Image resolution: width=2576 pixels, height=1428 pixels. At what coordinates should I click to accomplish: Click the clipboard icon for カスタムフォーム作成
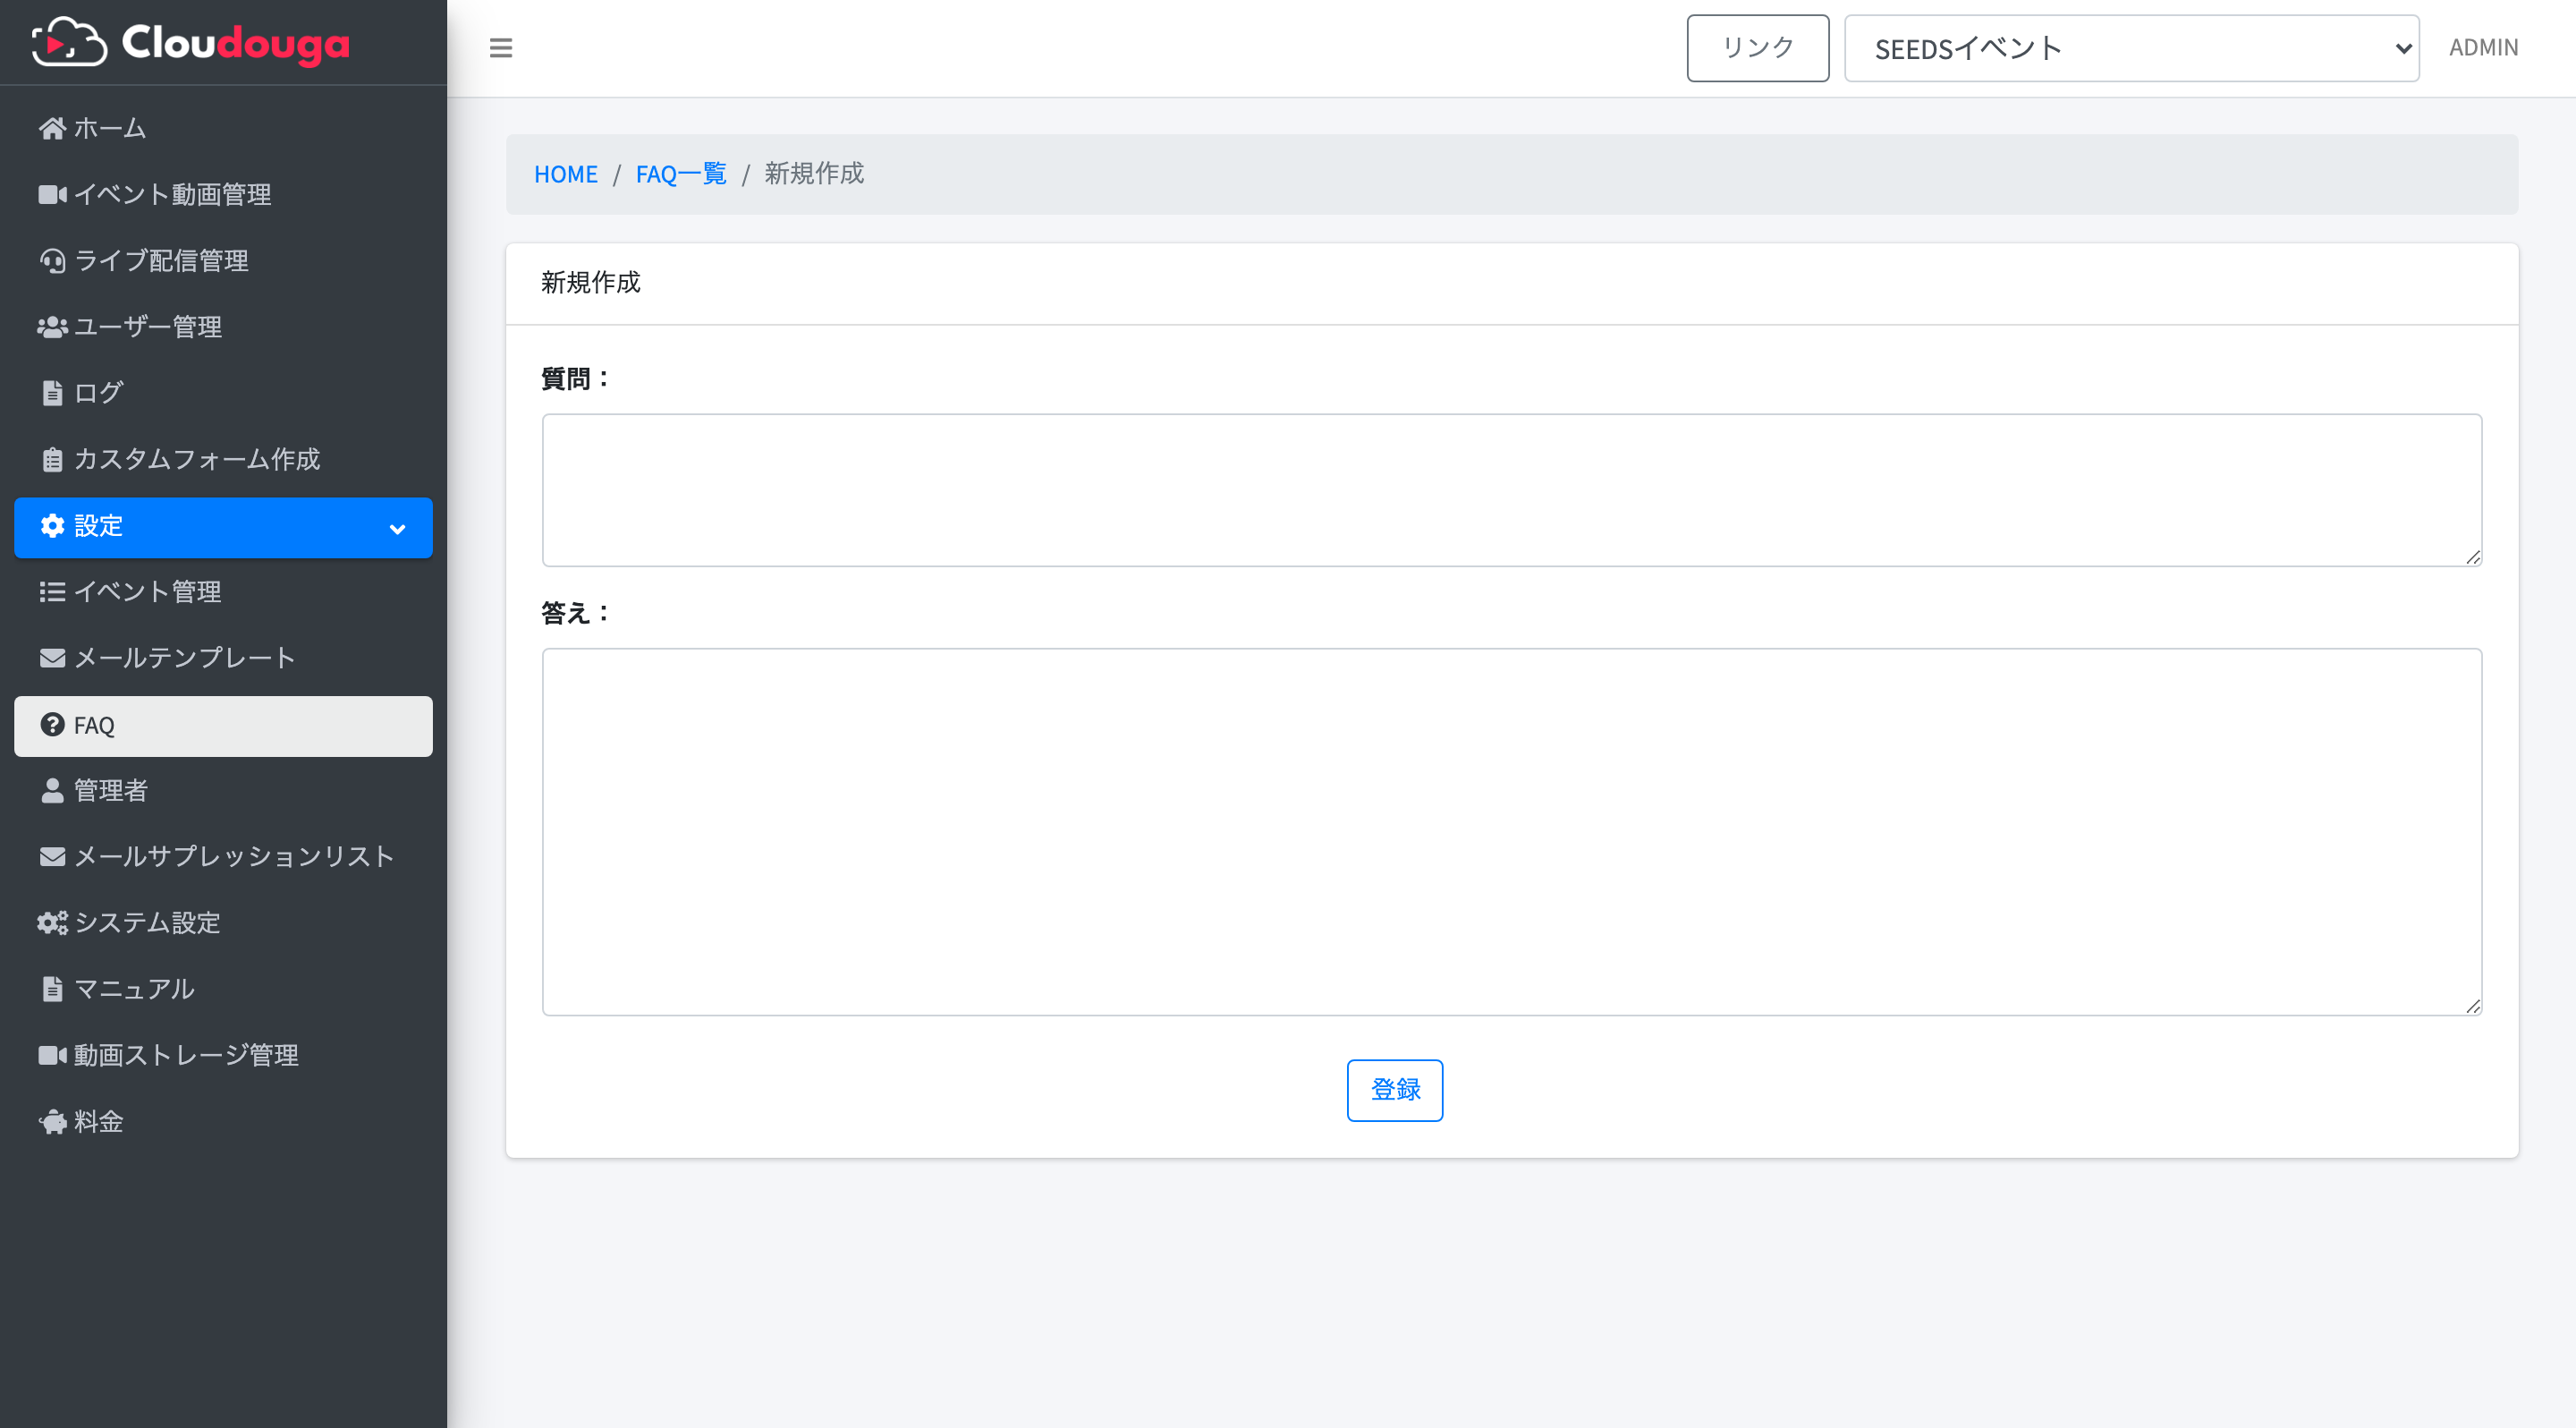52,459
